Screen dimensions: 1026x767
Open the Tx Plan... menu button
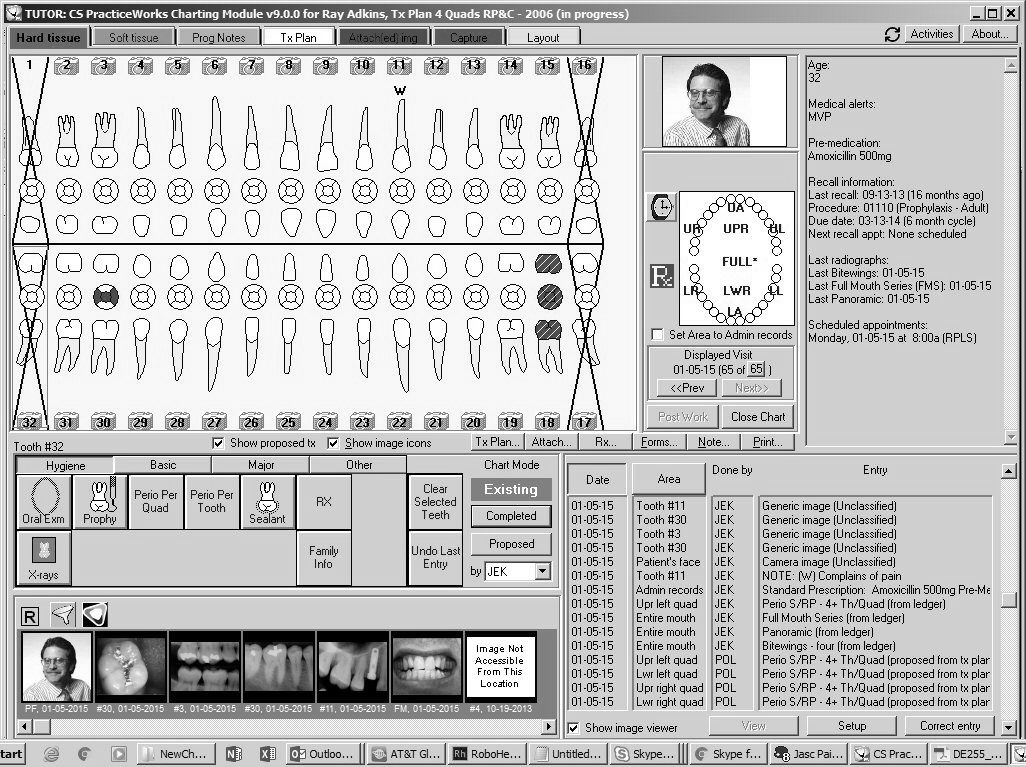[x=497, y=442]
